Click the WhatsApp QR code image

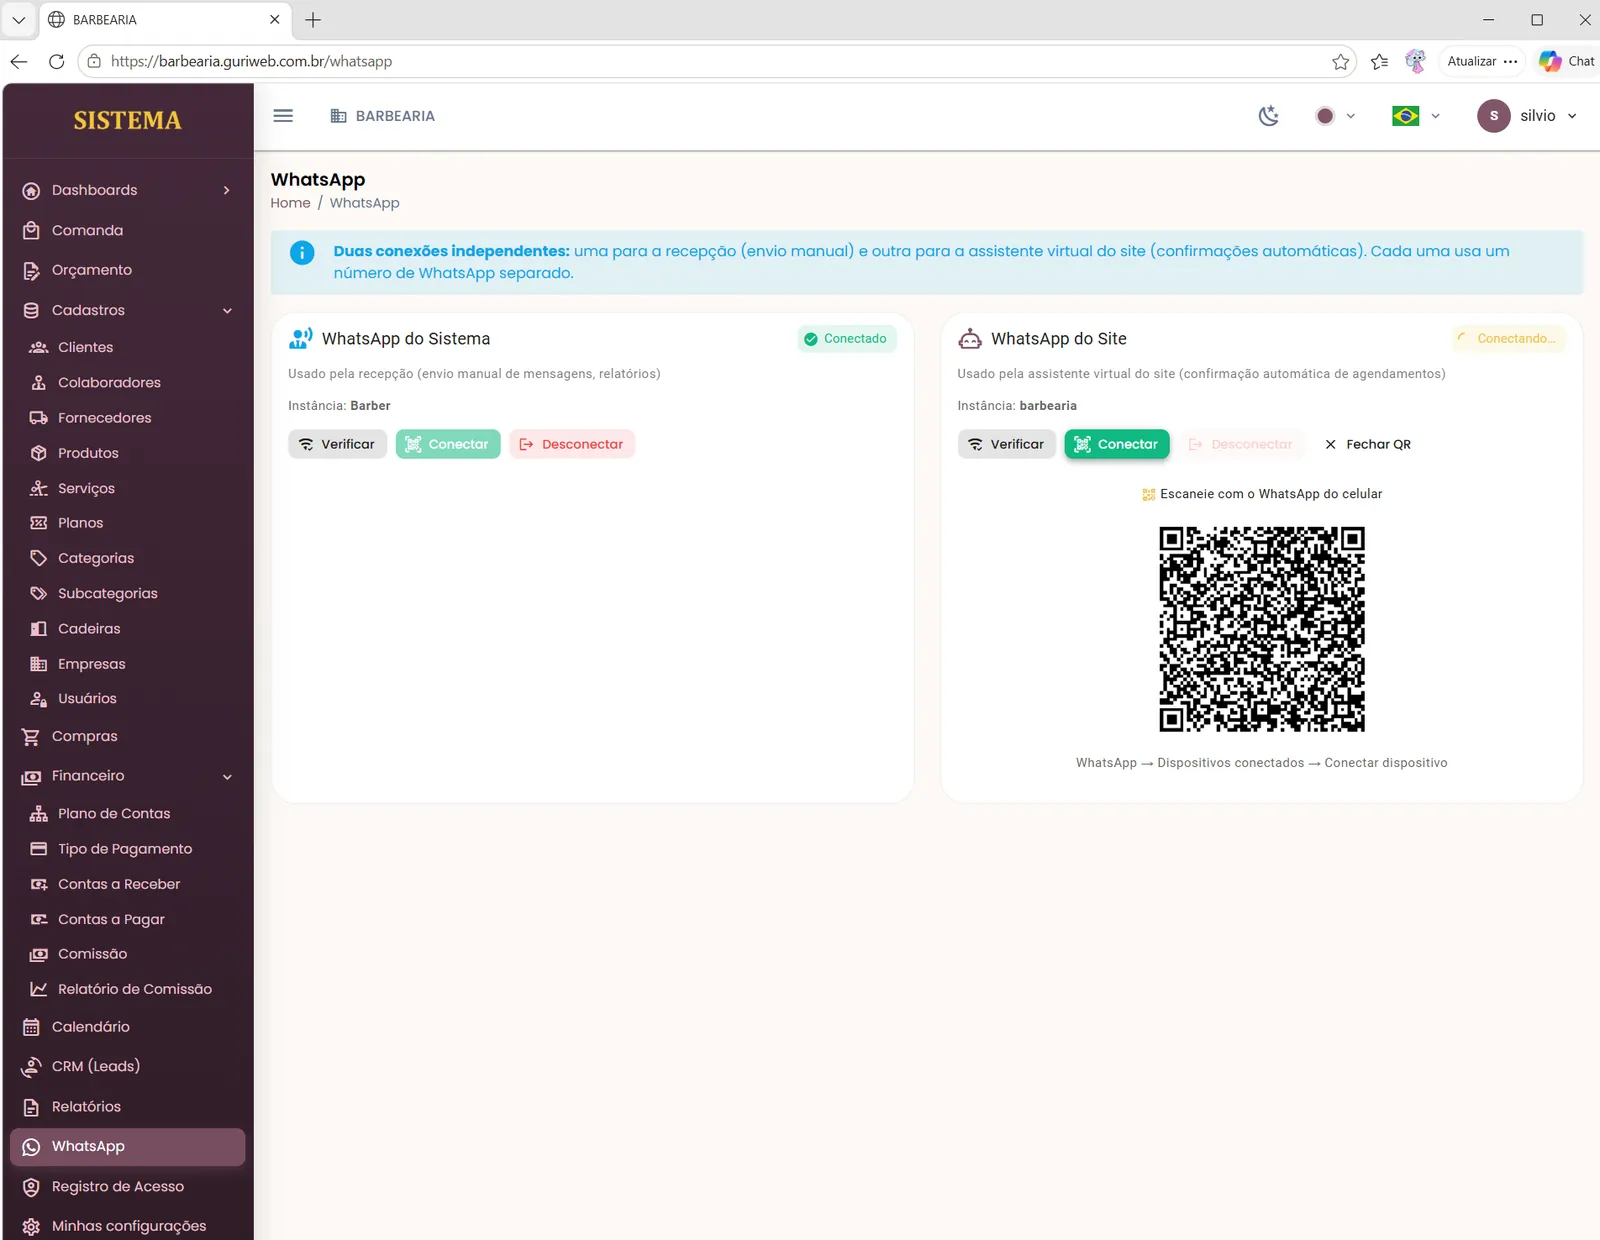[1262, 629]
